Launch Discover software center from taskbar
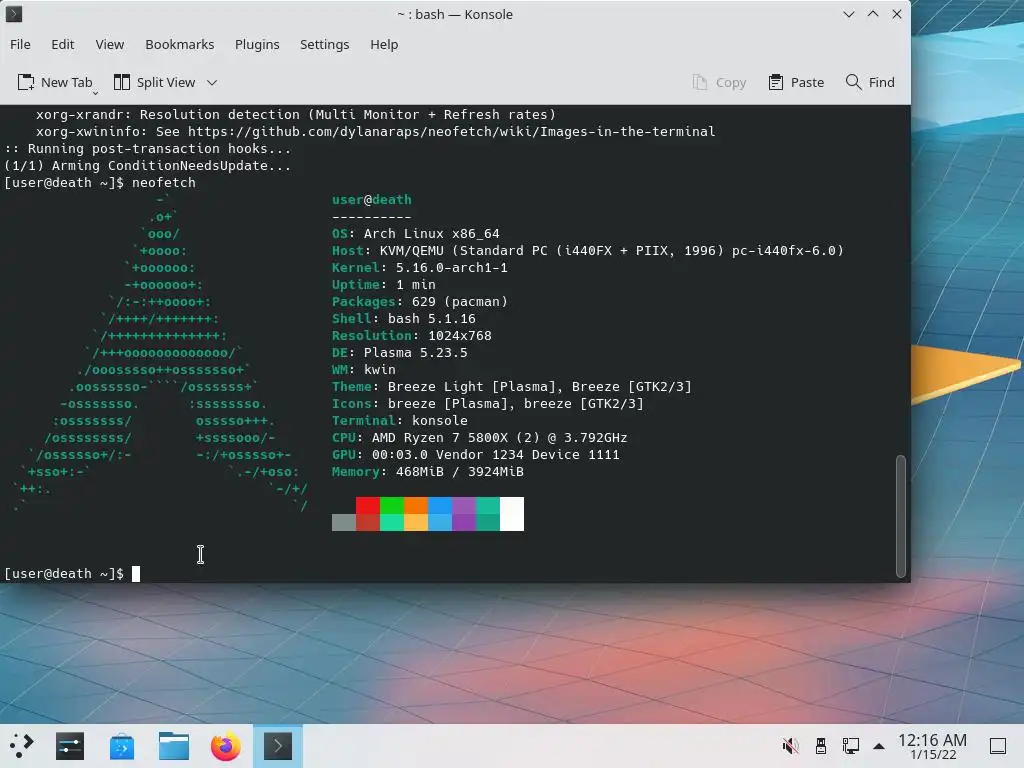 coord(121,746)
